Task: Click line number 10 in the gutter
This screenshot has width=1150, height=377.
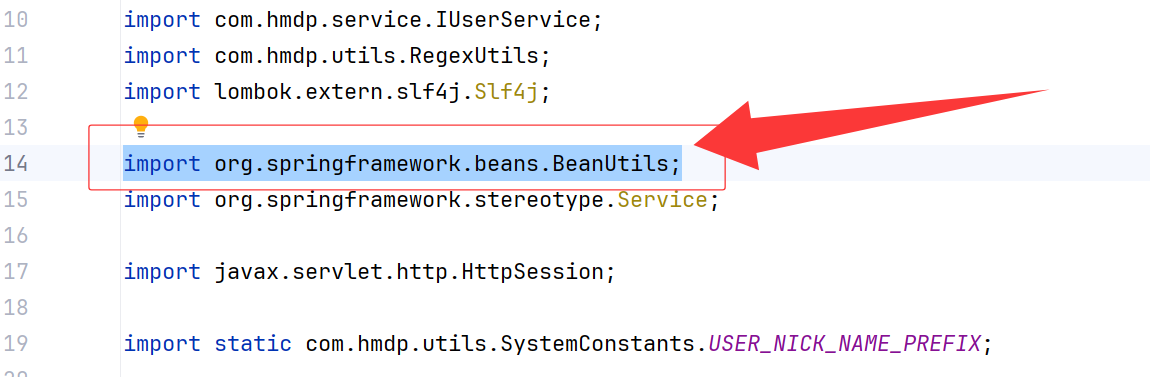Action: 15,20
